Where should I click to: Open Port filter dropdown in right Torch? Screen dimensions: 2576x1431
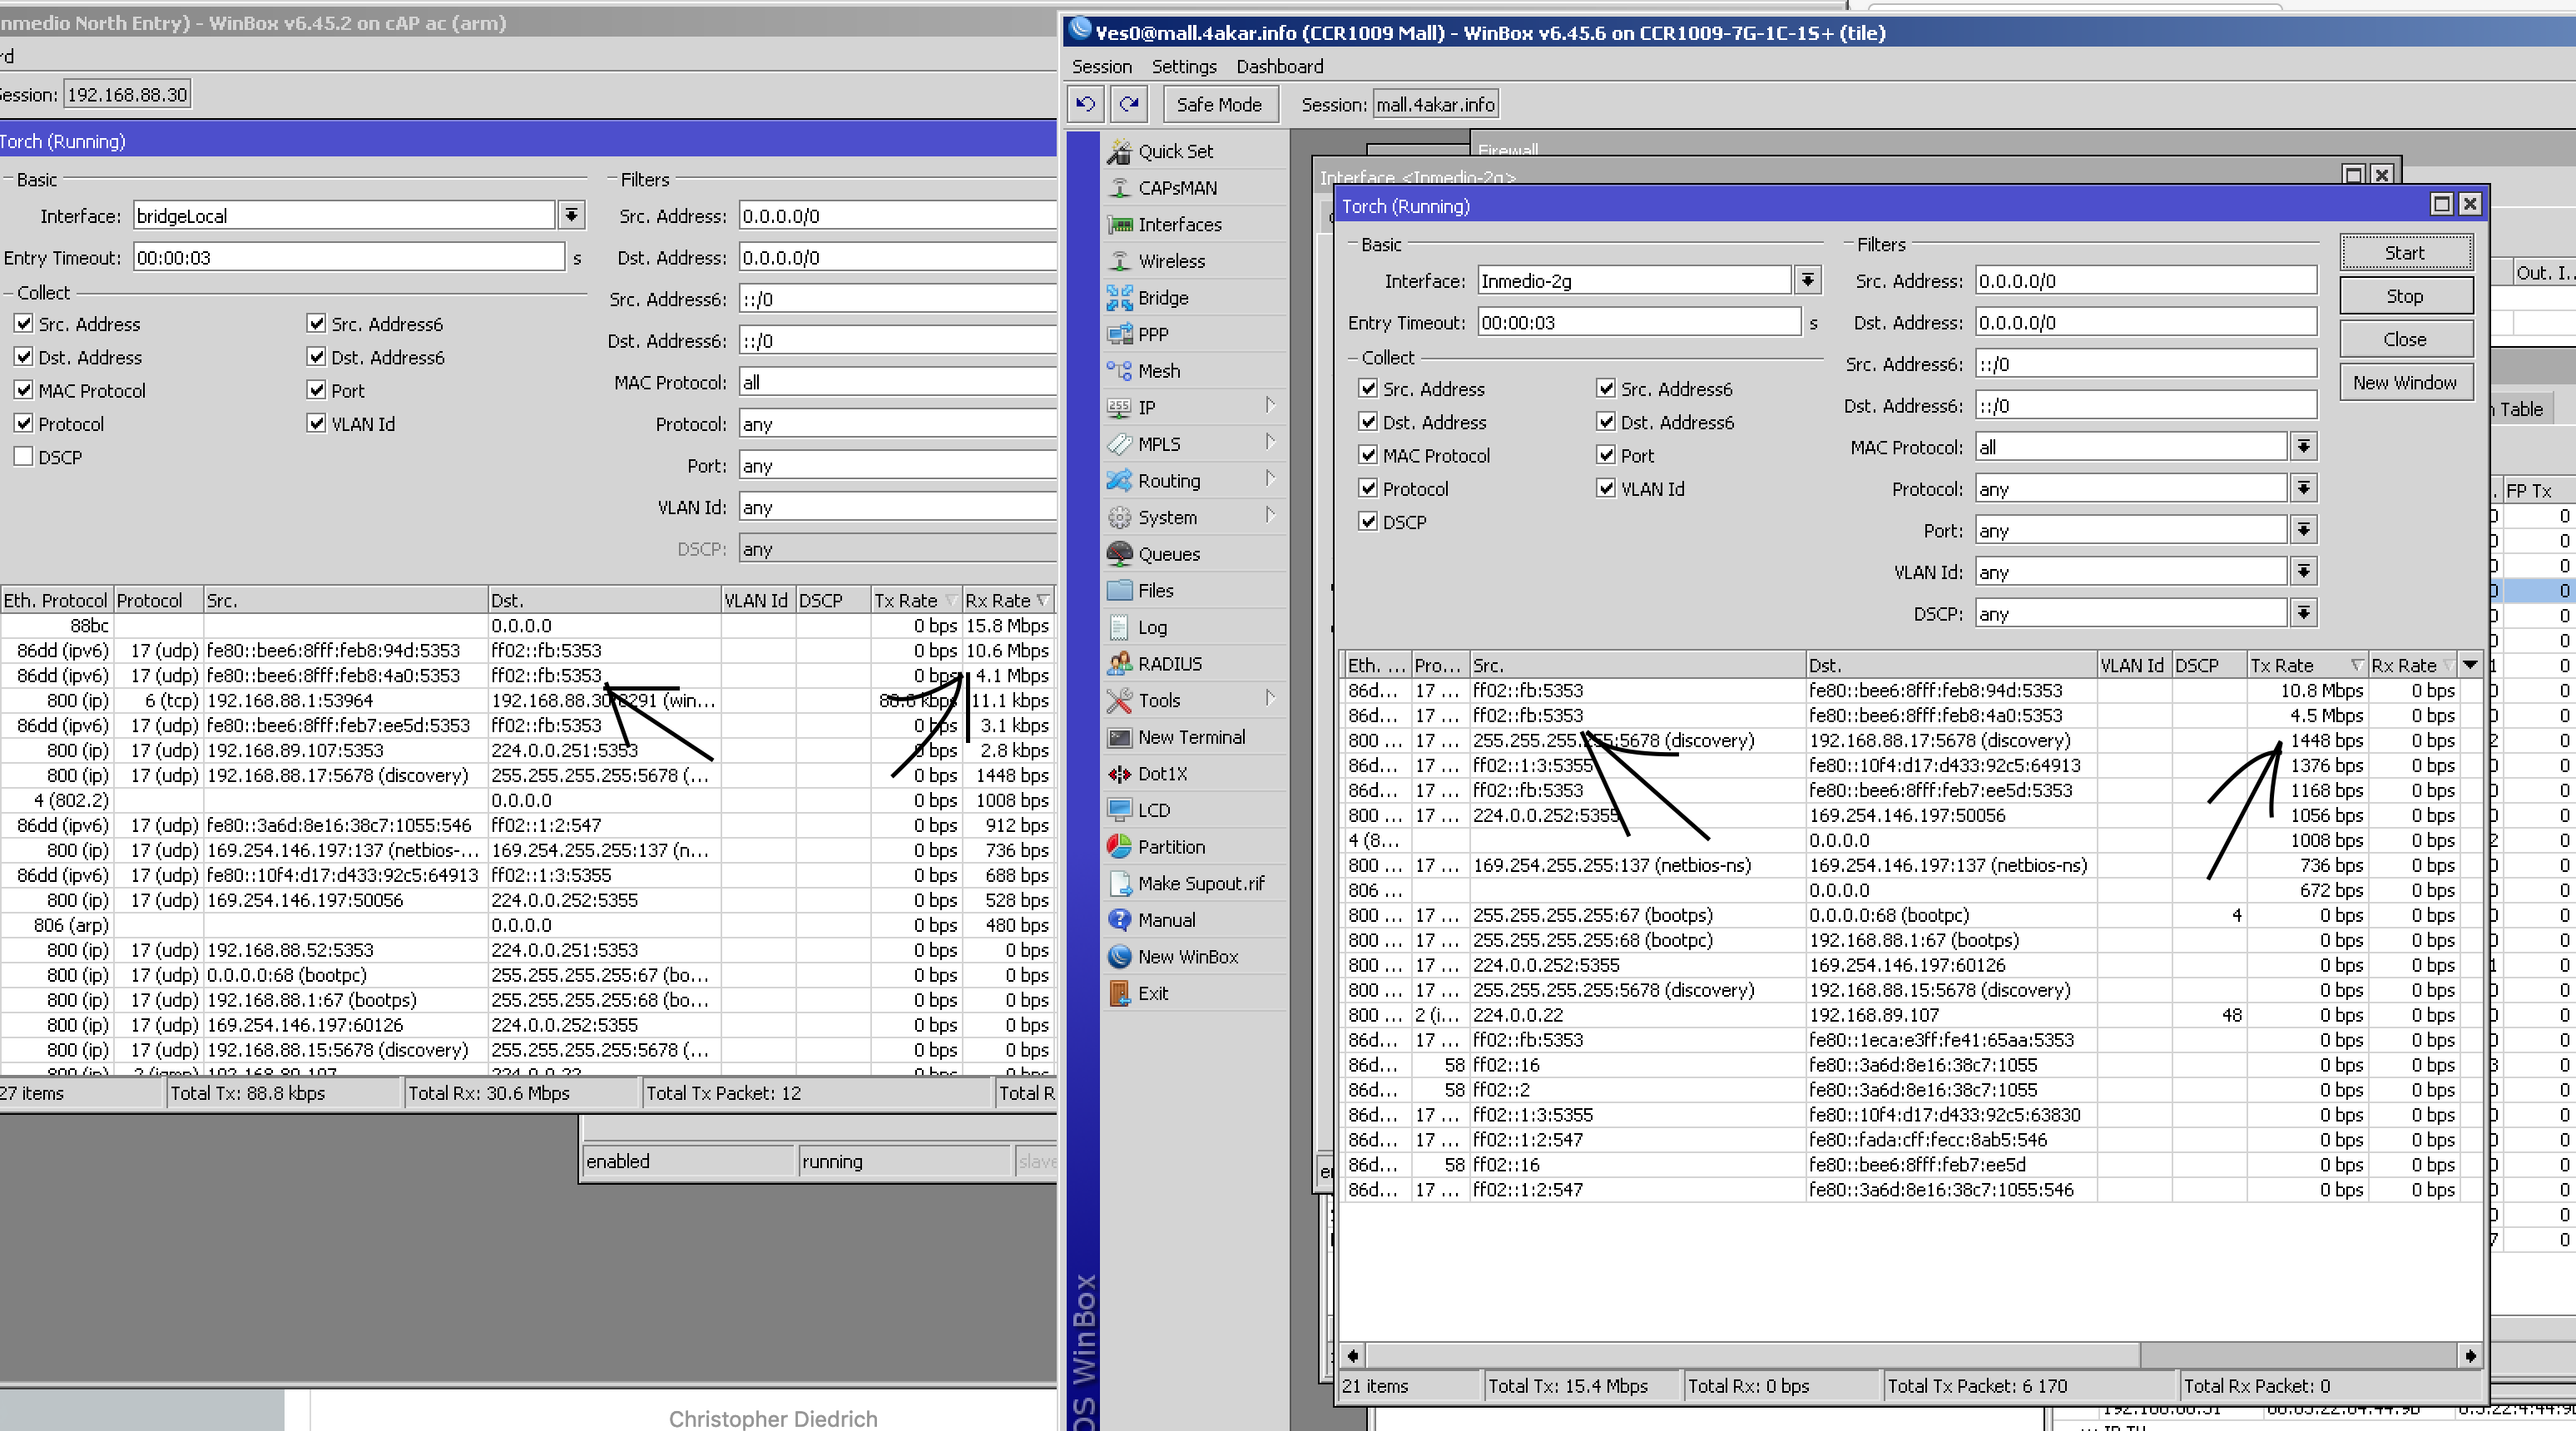(x=2304, y=530)
